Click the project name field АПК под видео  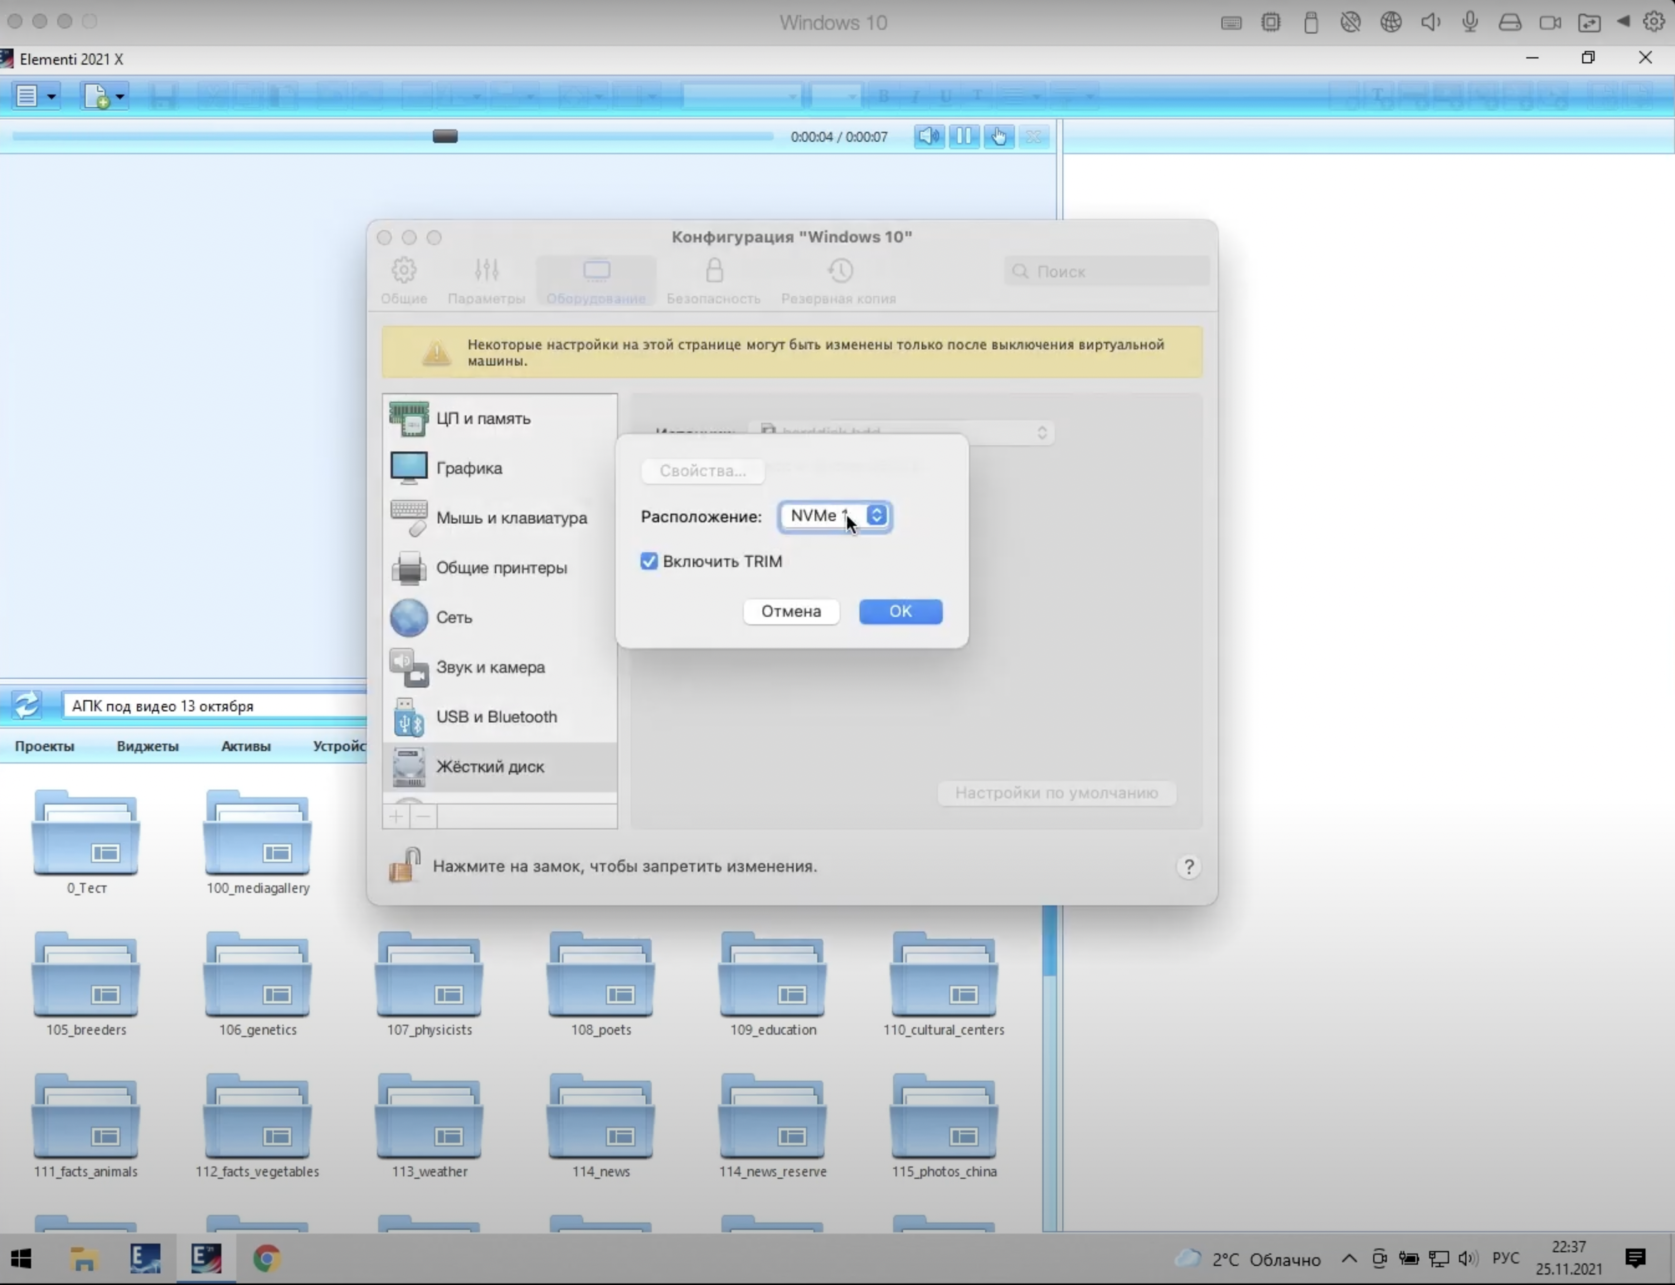click(214, 706)
